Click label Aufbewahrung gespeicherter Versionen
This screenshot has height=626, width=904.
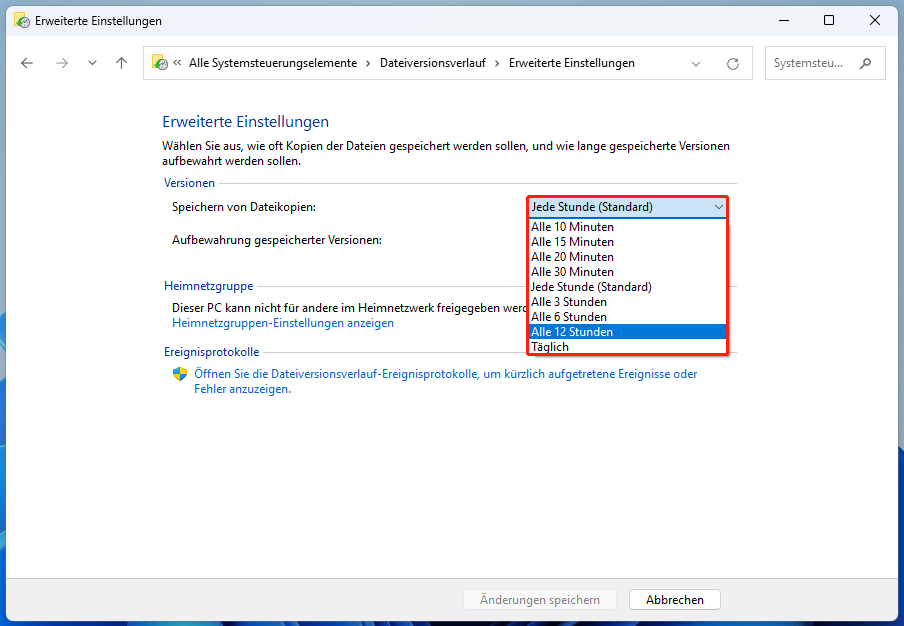coord(277,240)
